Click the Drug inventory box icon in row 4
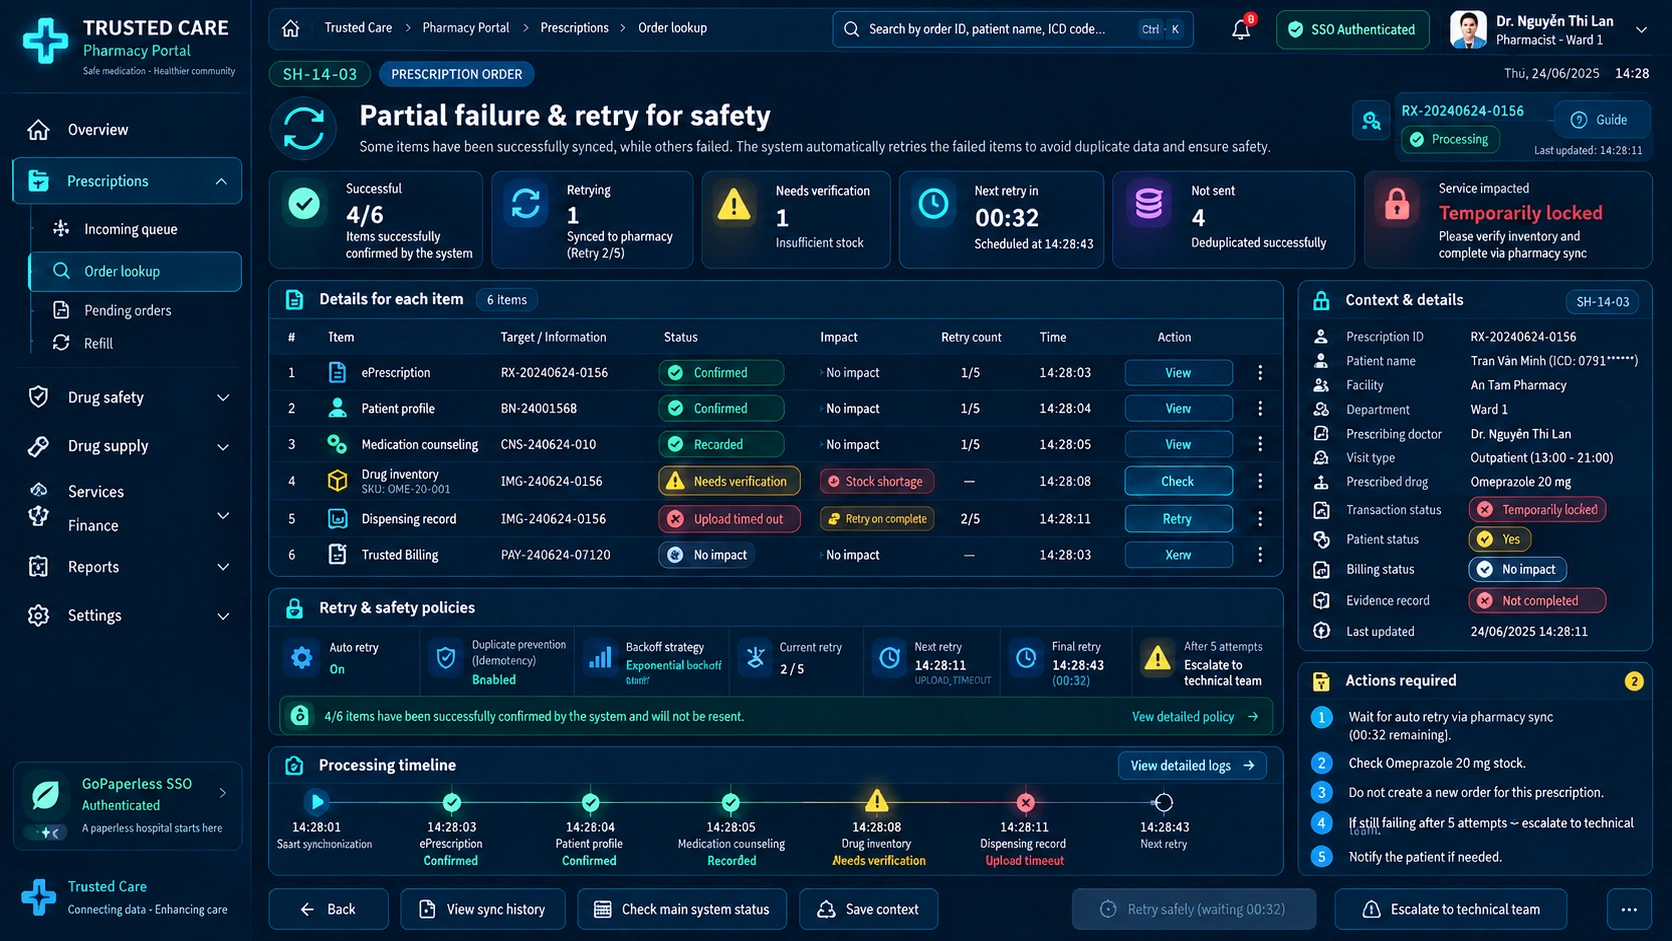 click(338, 481)
